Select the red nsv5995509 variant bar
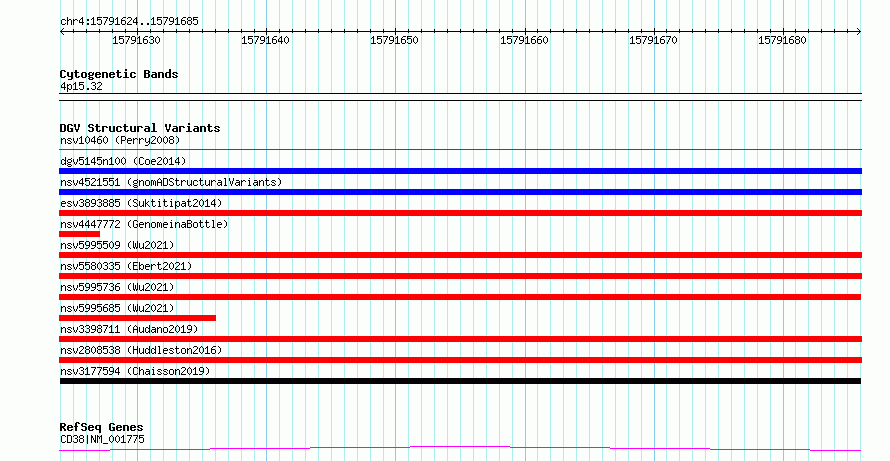890x461 pixels. tap(460, 255)
